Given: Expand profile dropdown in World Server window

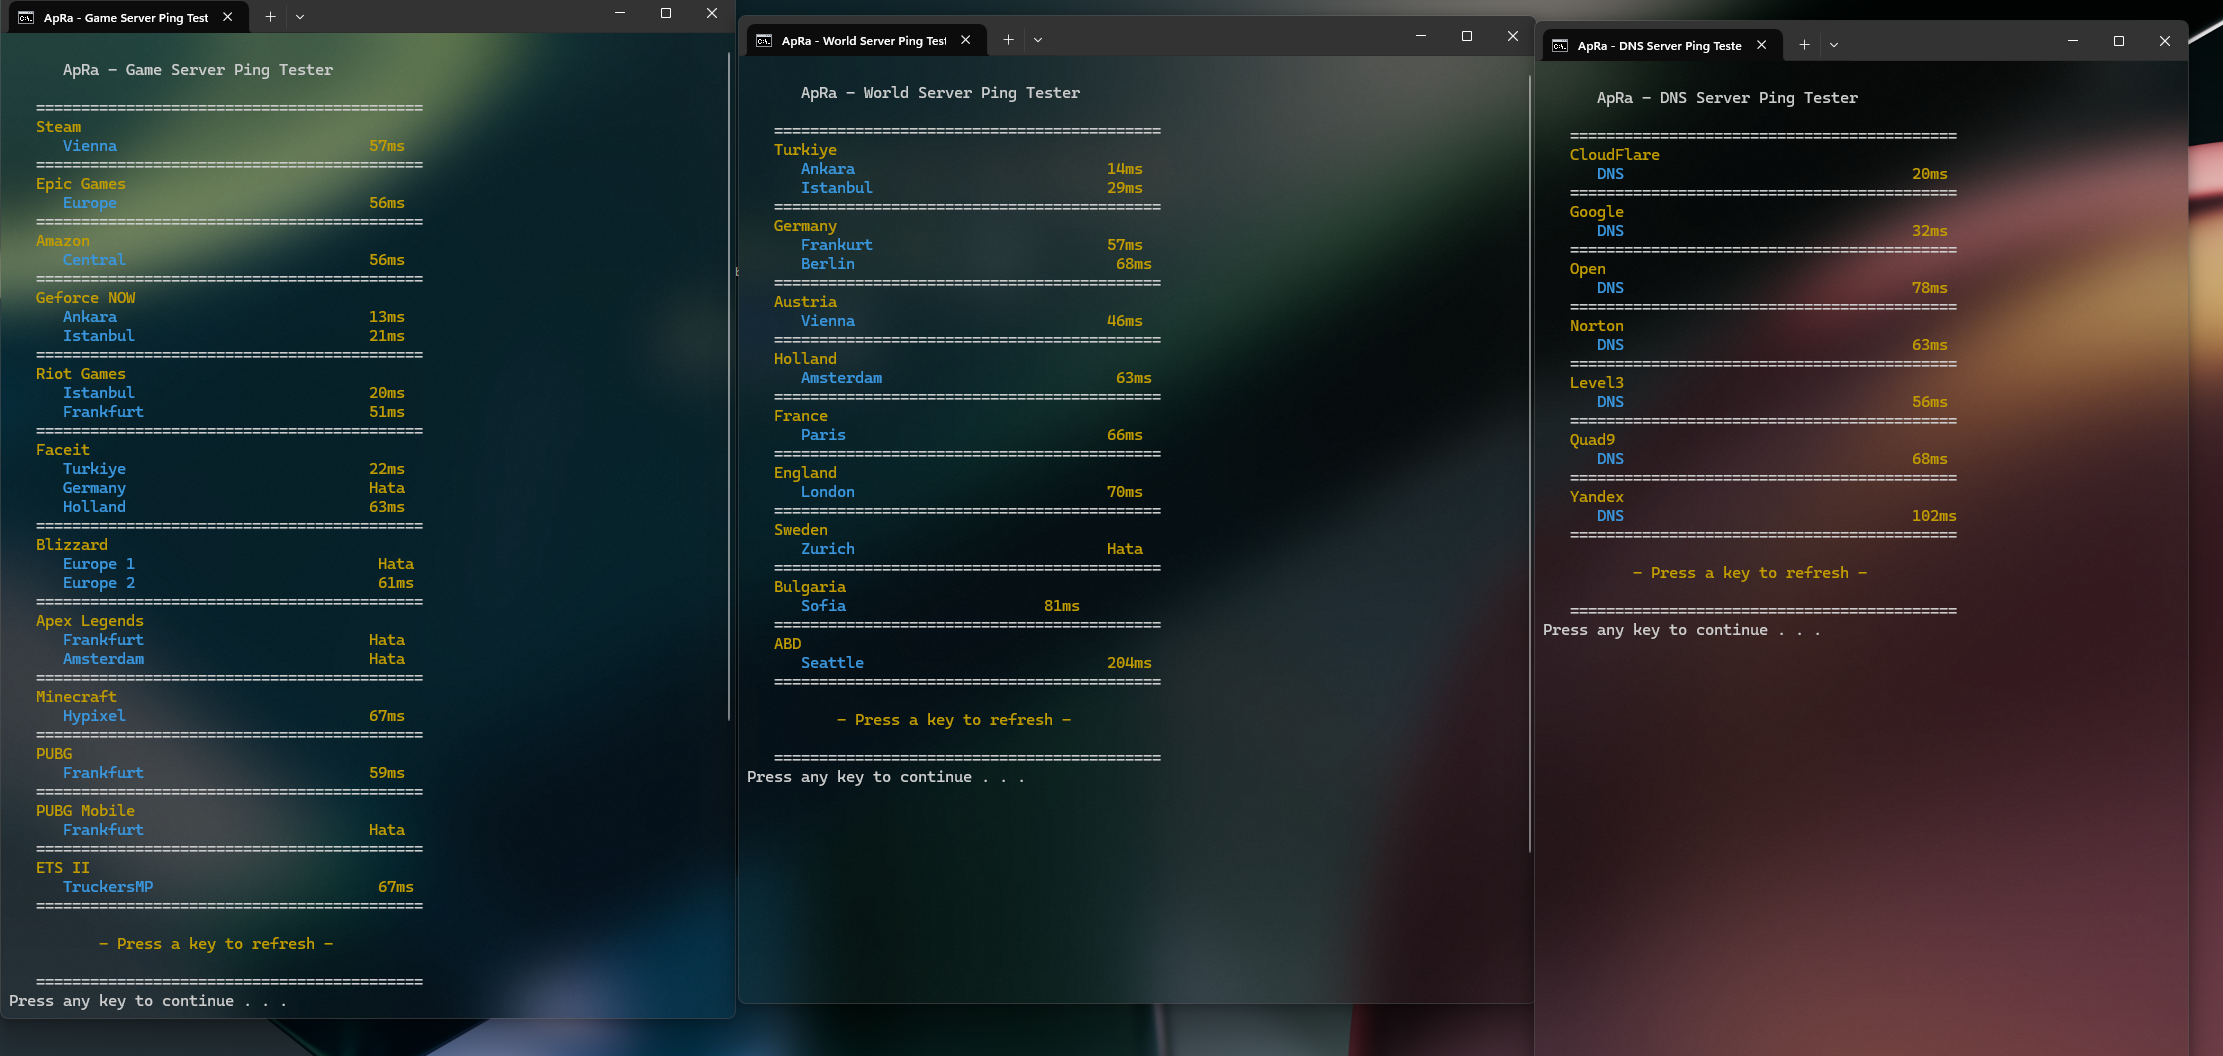Looking at the screenshot, I should point(1038,40).
